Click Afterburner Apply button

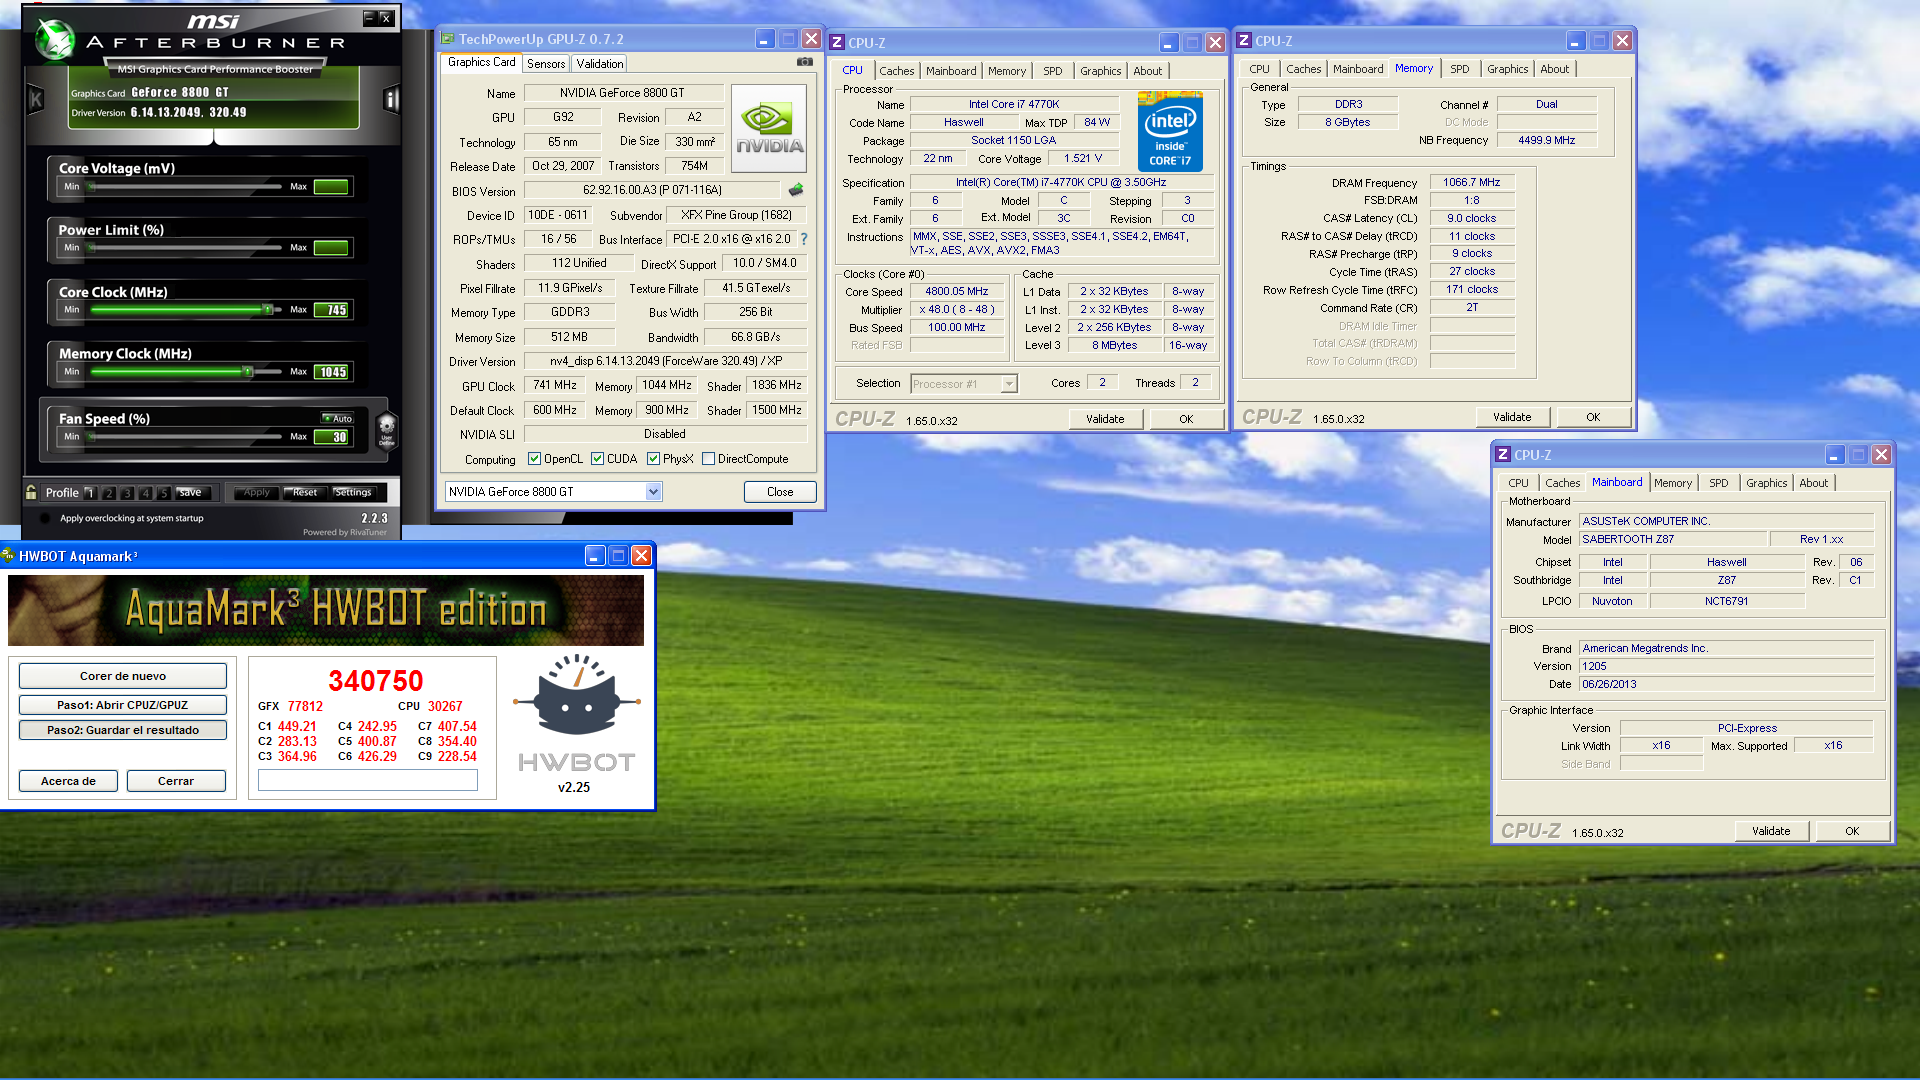coord(257,492)
